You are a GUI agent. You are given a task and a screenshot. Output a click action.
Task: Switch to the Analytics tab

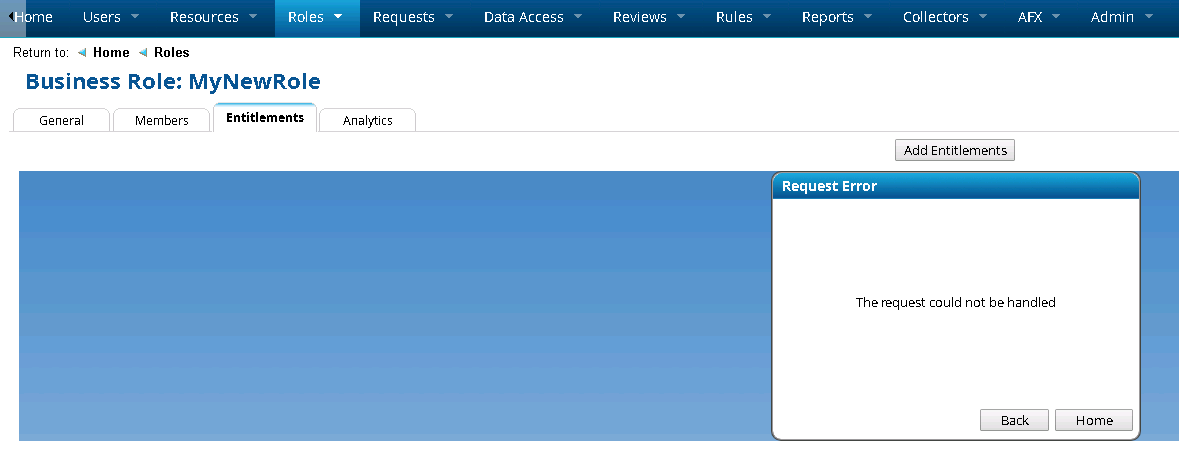click(x=367, y=120)
